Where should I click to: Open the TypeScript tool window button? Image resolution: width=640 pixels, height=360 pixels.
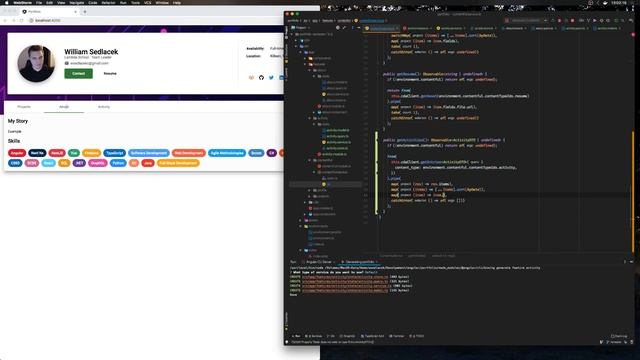click(x=373, y=336)
